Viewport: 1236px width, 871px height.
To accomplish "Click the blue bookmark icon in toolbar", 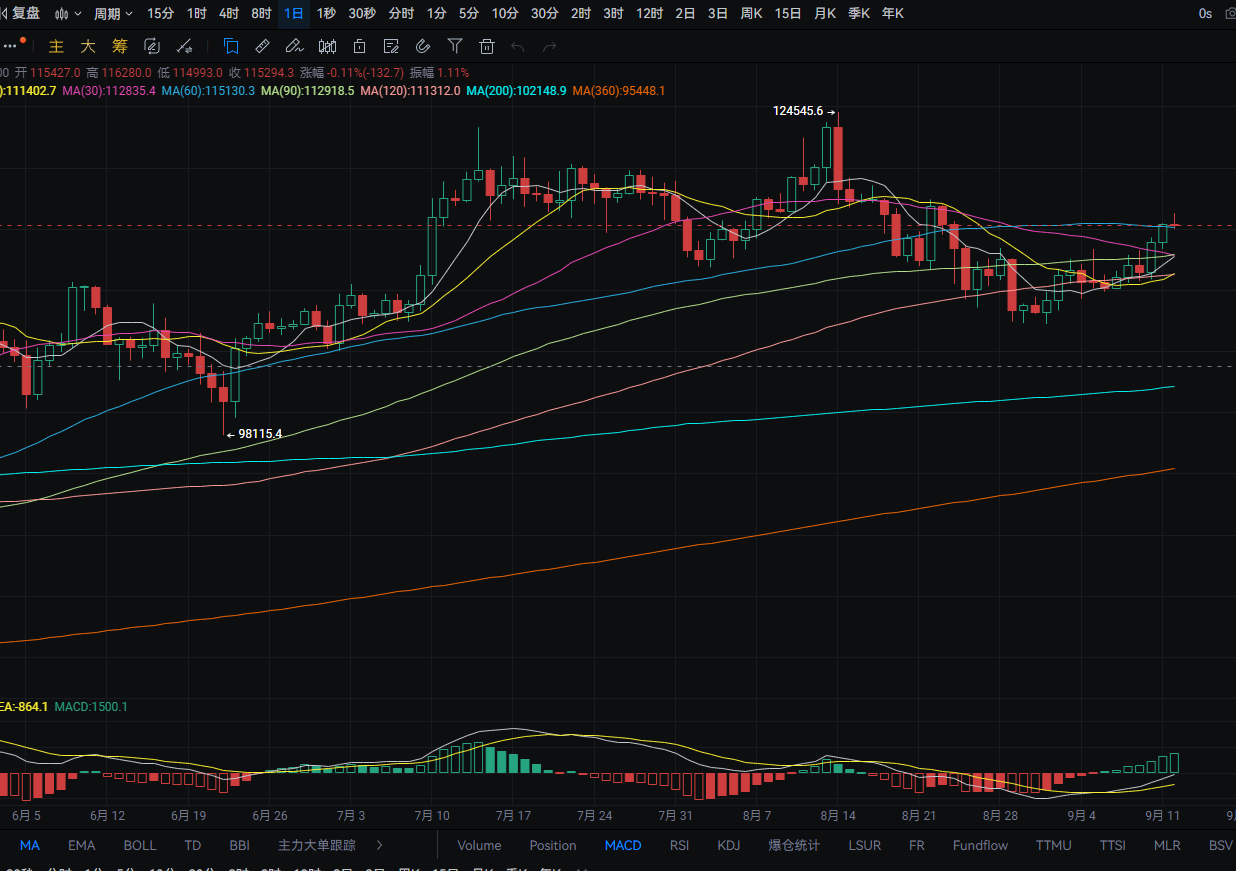I will pos(231,46).
